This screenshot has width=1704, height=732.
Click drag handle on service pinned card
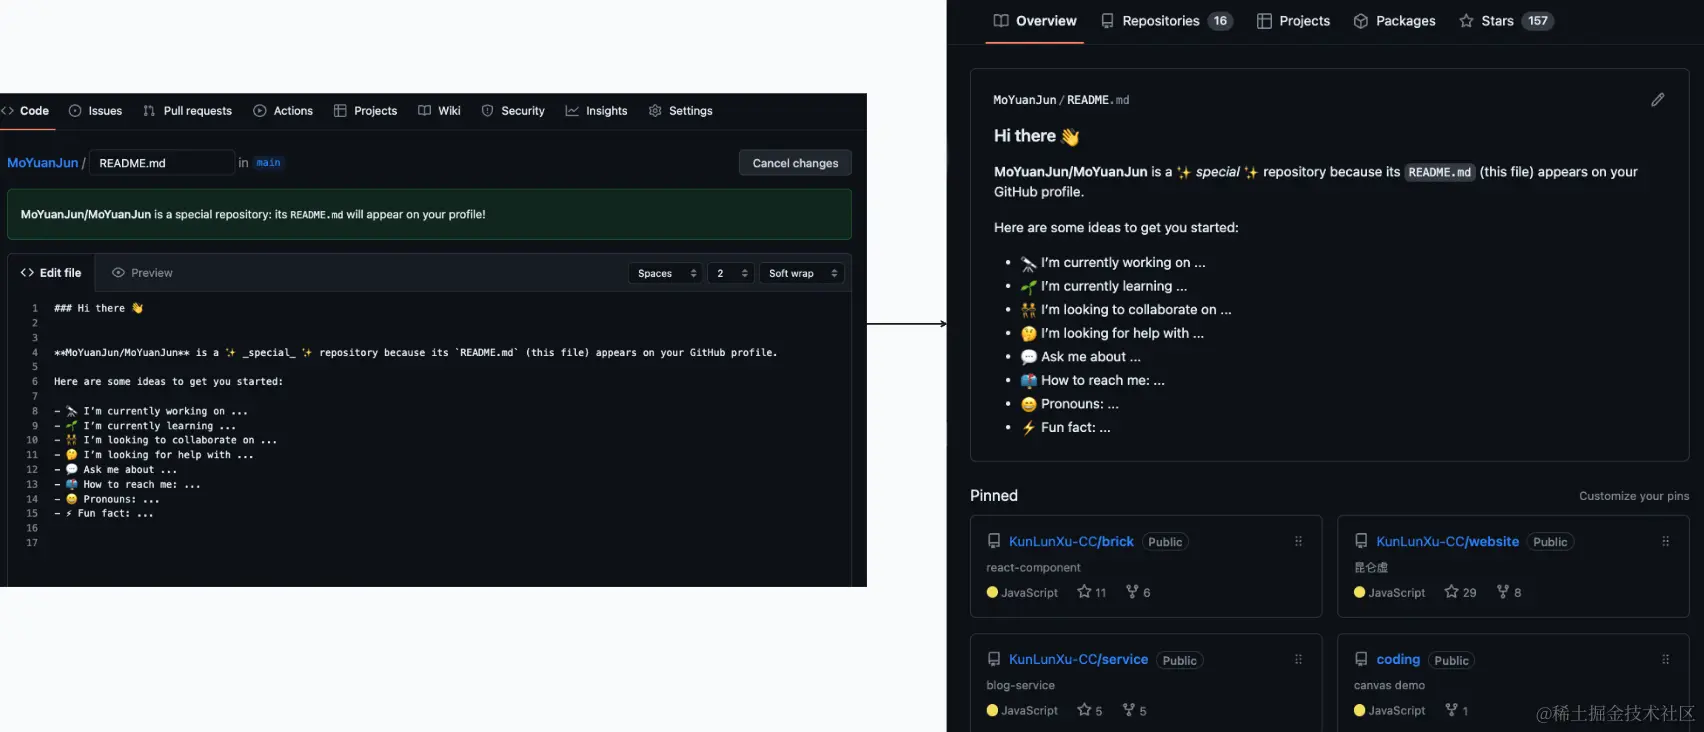point(1298,660)
